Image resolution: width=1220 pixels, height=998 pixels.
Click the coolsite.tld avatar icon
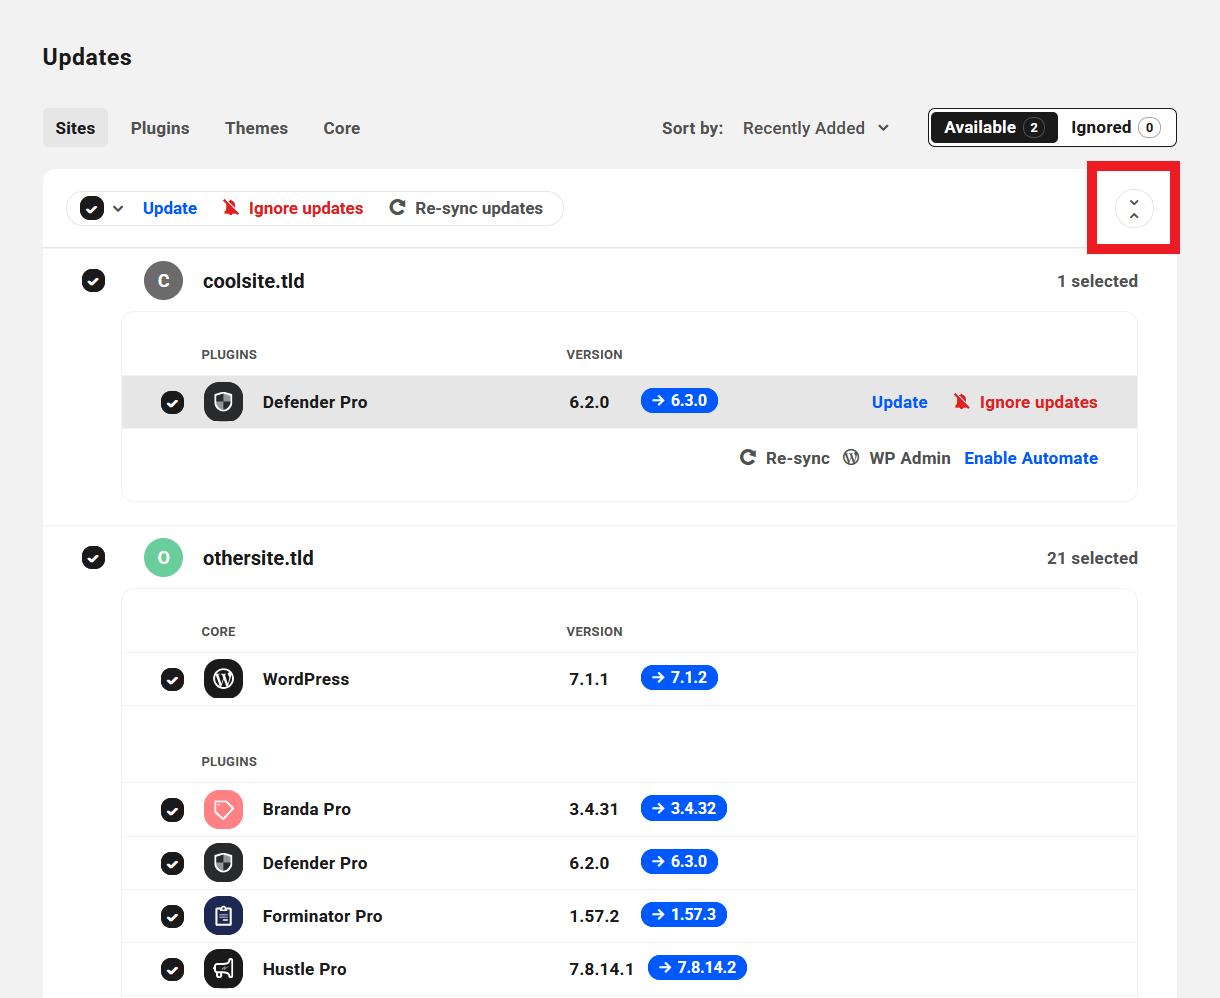[x=163, y=281]
